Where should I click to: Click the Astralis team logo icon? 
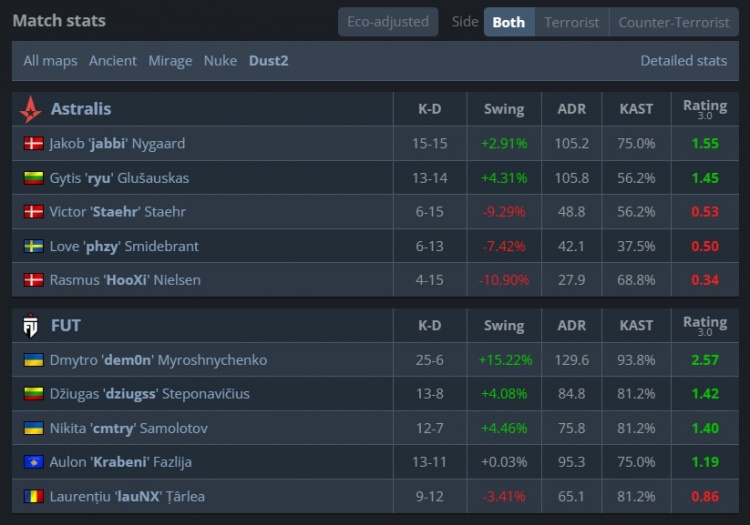(31, 109)
